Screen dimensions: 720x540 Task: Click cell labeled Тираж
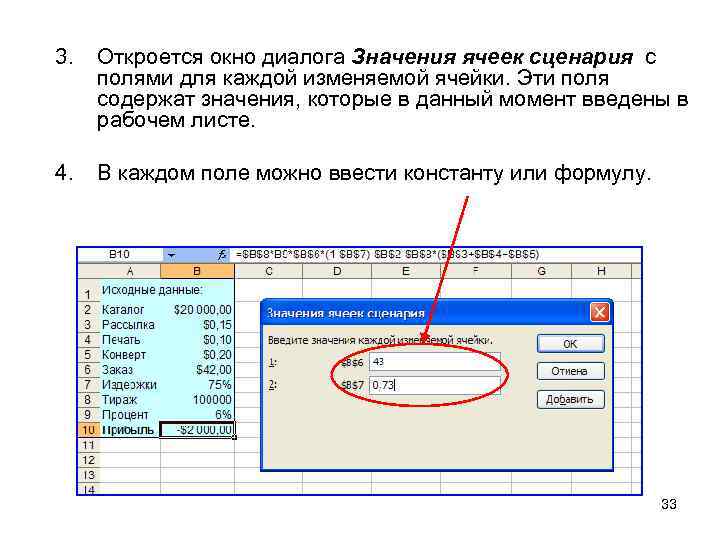(130, 399)
